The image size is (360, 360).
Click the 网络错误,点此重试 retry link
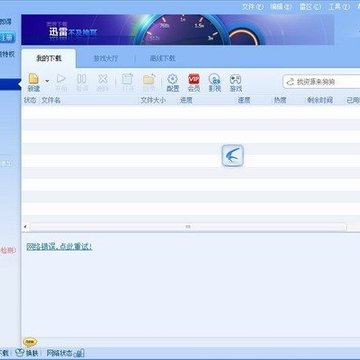tap(59, 247)
